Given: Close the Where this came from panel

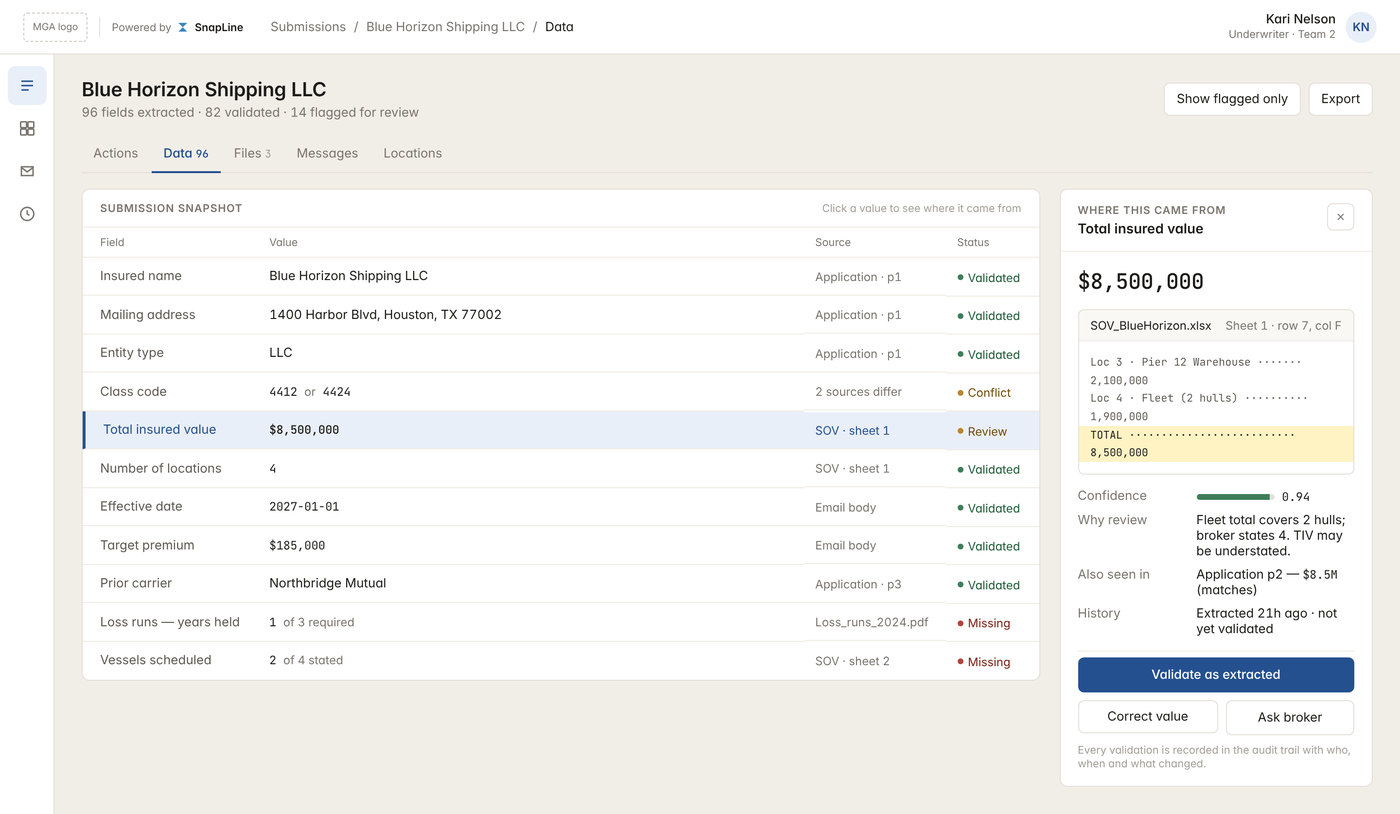Looking at the screenshot, I should (1340, 217).
